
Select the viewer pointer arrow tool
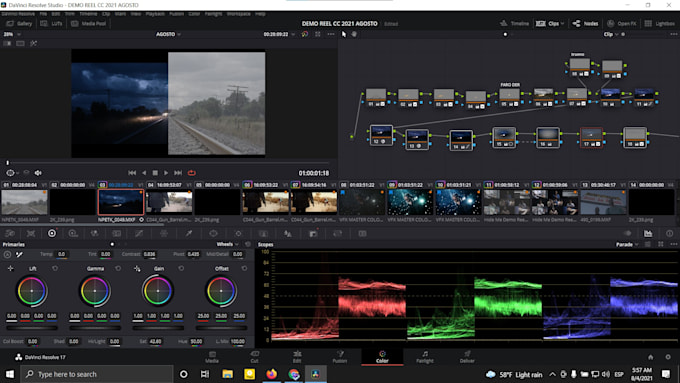(x=344, y=34)
